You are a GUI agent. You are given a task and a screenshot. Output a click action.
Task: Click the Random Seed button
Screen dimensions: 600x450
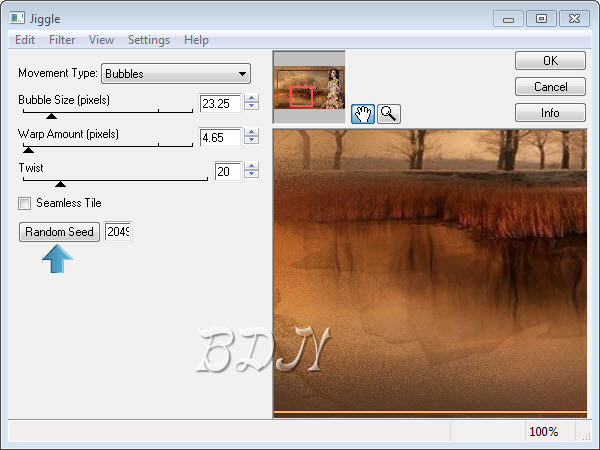(x=59, y=232)
